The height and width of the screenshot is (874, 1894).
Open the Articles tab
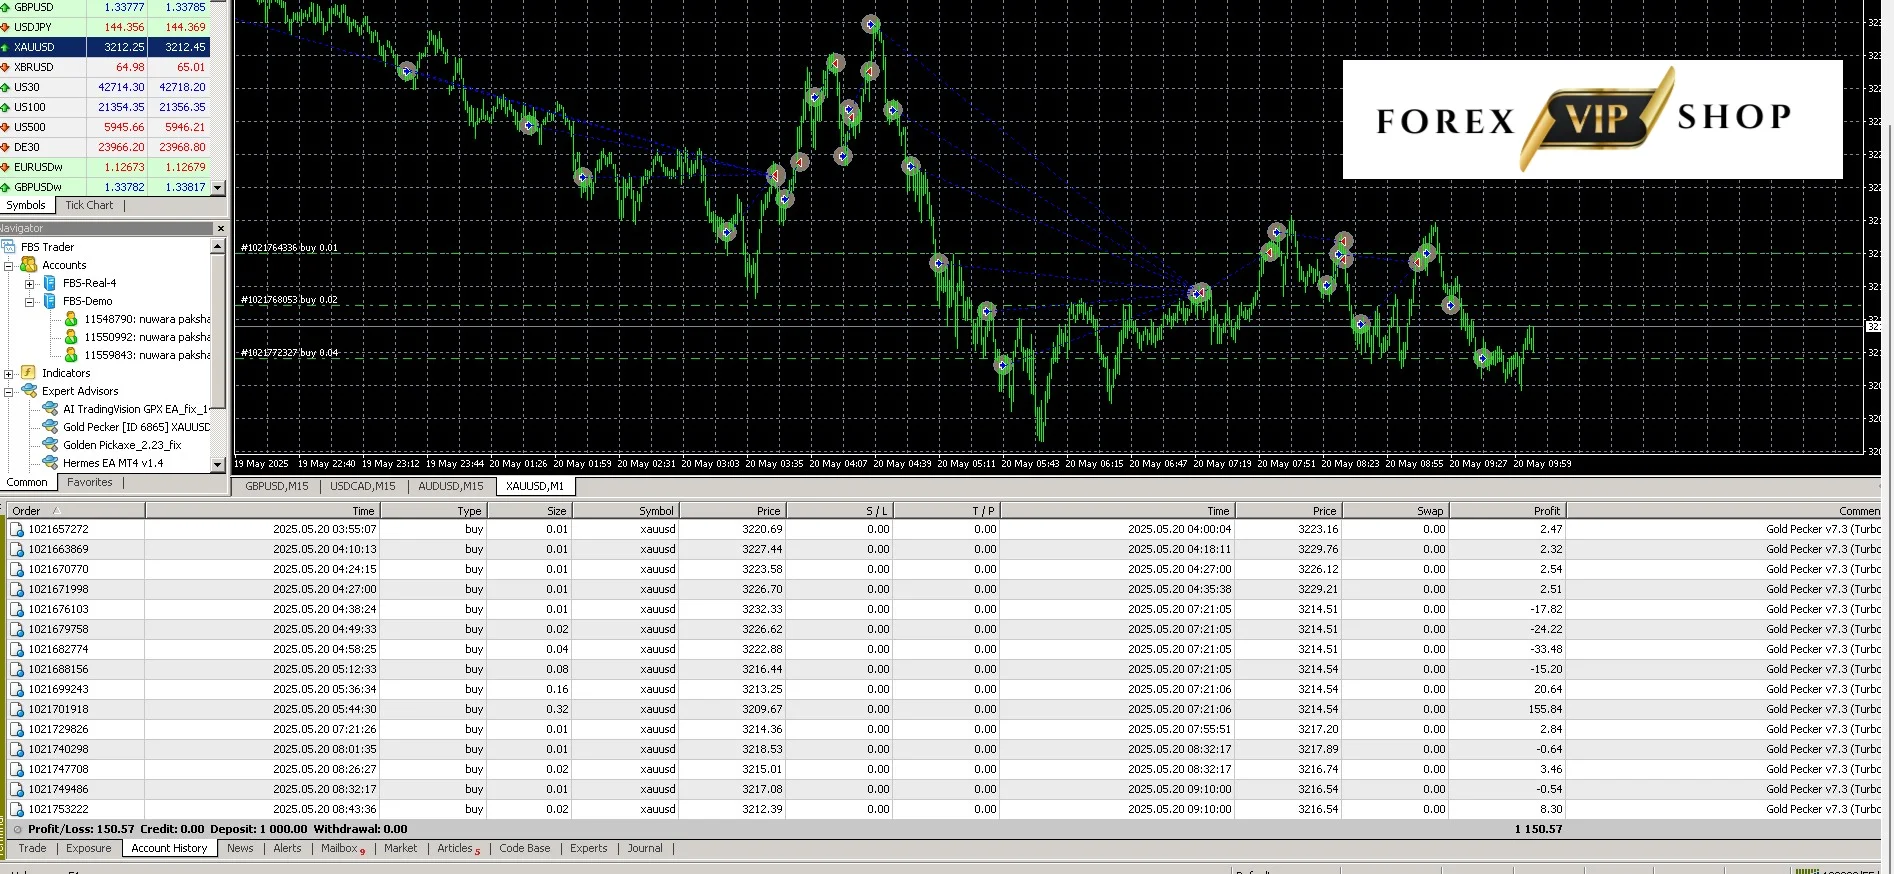click(x=458, y=848)
